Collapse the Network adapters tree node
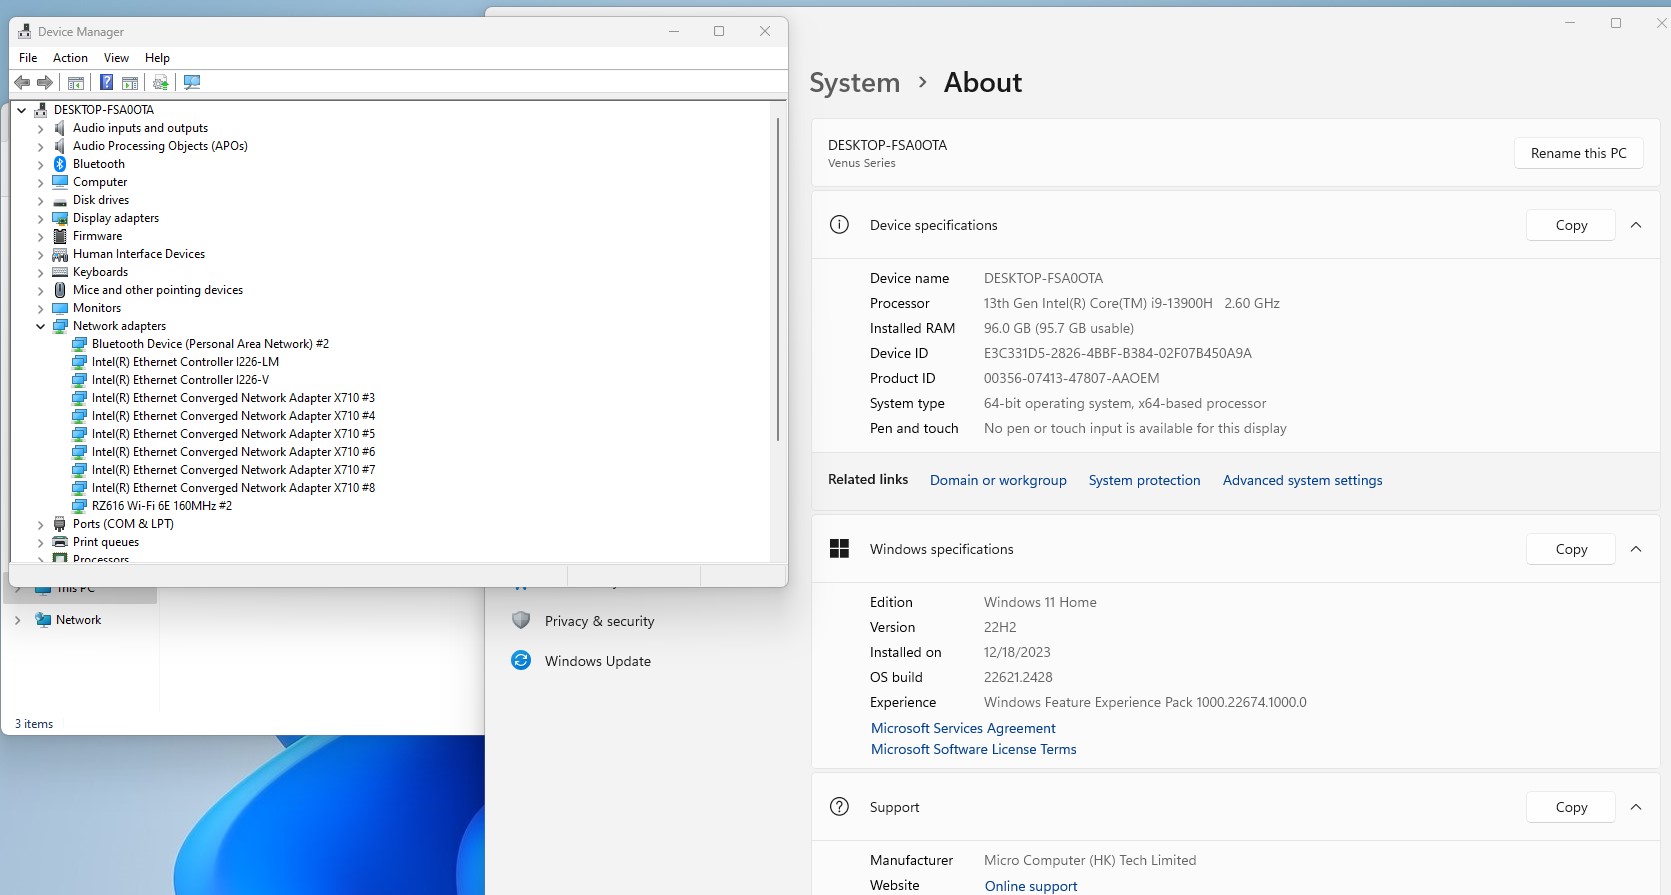 [x=41, y=326]
